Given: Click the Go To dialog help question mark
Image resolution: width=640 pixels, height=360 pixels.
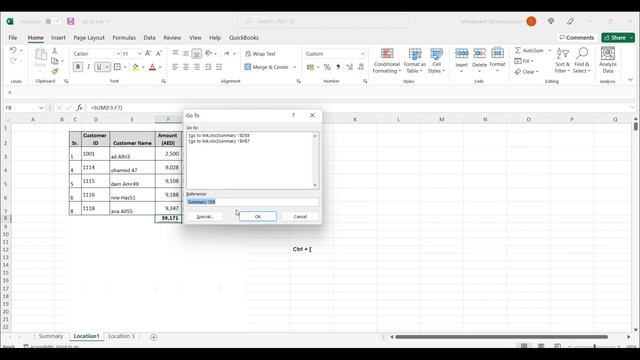Looking at the screenshot, I should [293, 116].
